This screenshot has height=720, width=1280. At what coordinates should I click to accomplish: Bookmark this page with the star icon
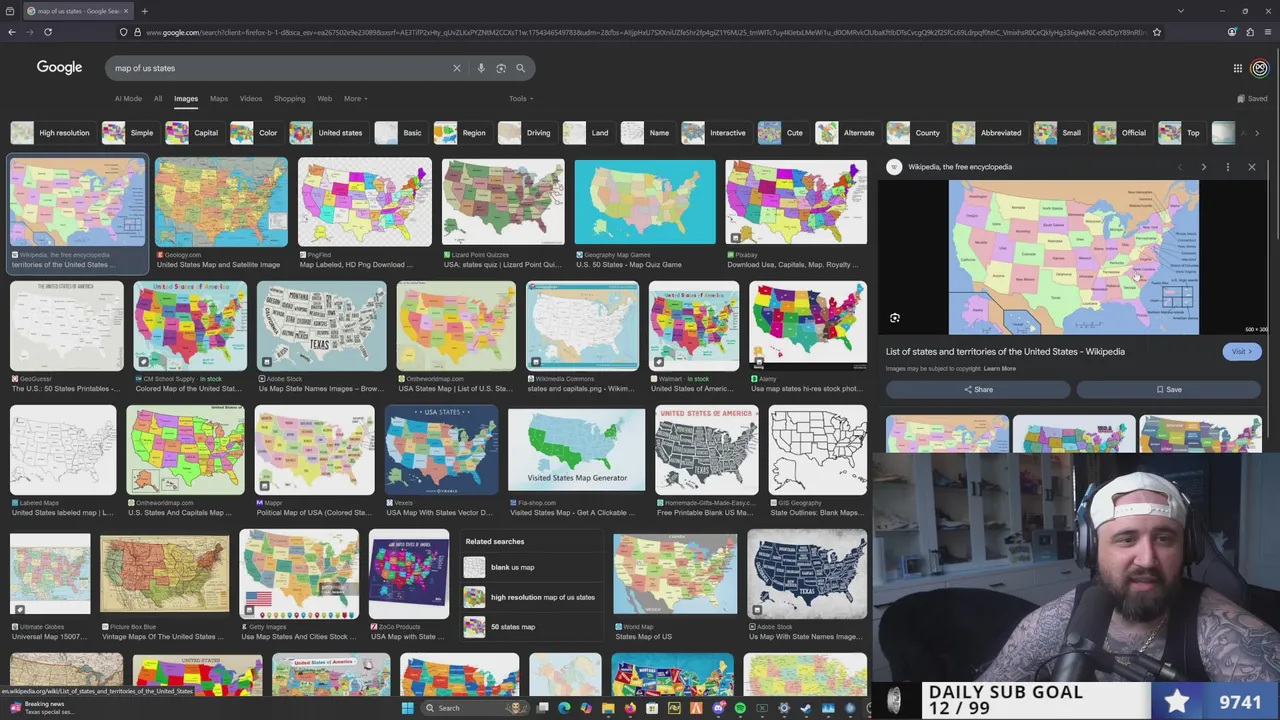1157,32
